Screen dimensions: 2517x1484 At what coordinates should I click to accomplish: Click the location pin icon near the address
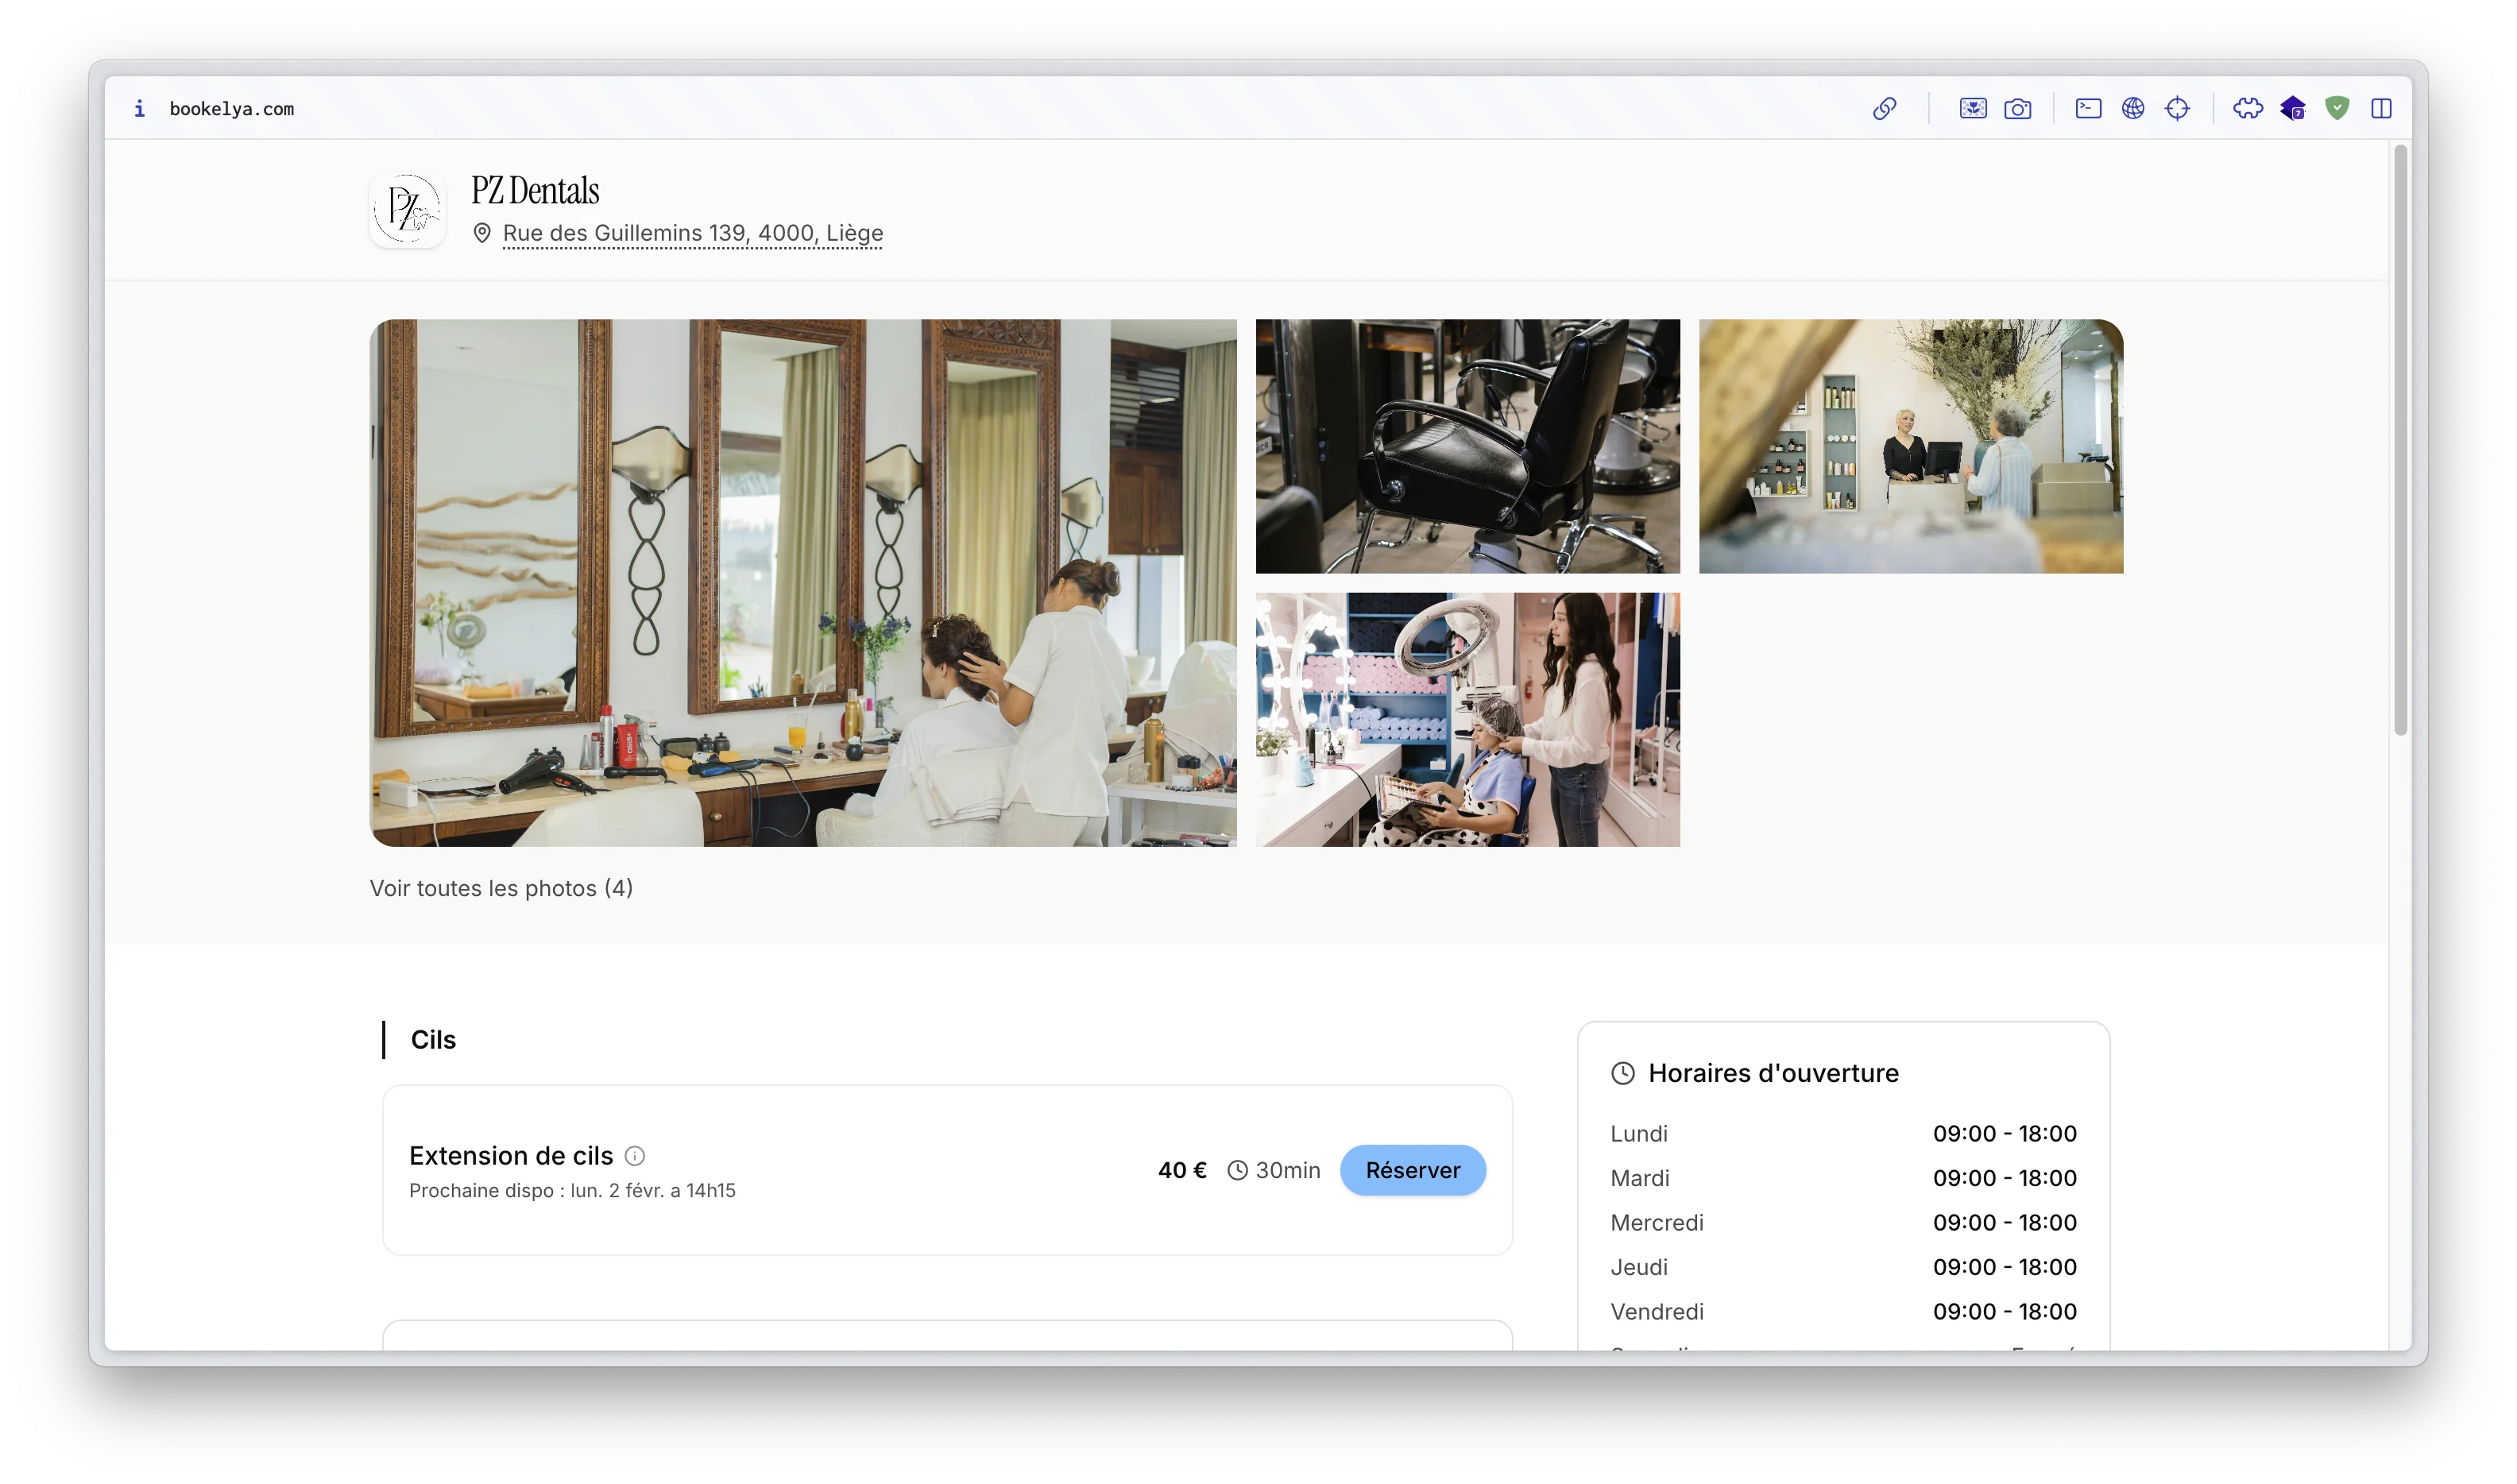coord(483,233)
